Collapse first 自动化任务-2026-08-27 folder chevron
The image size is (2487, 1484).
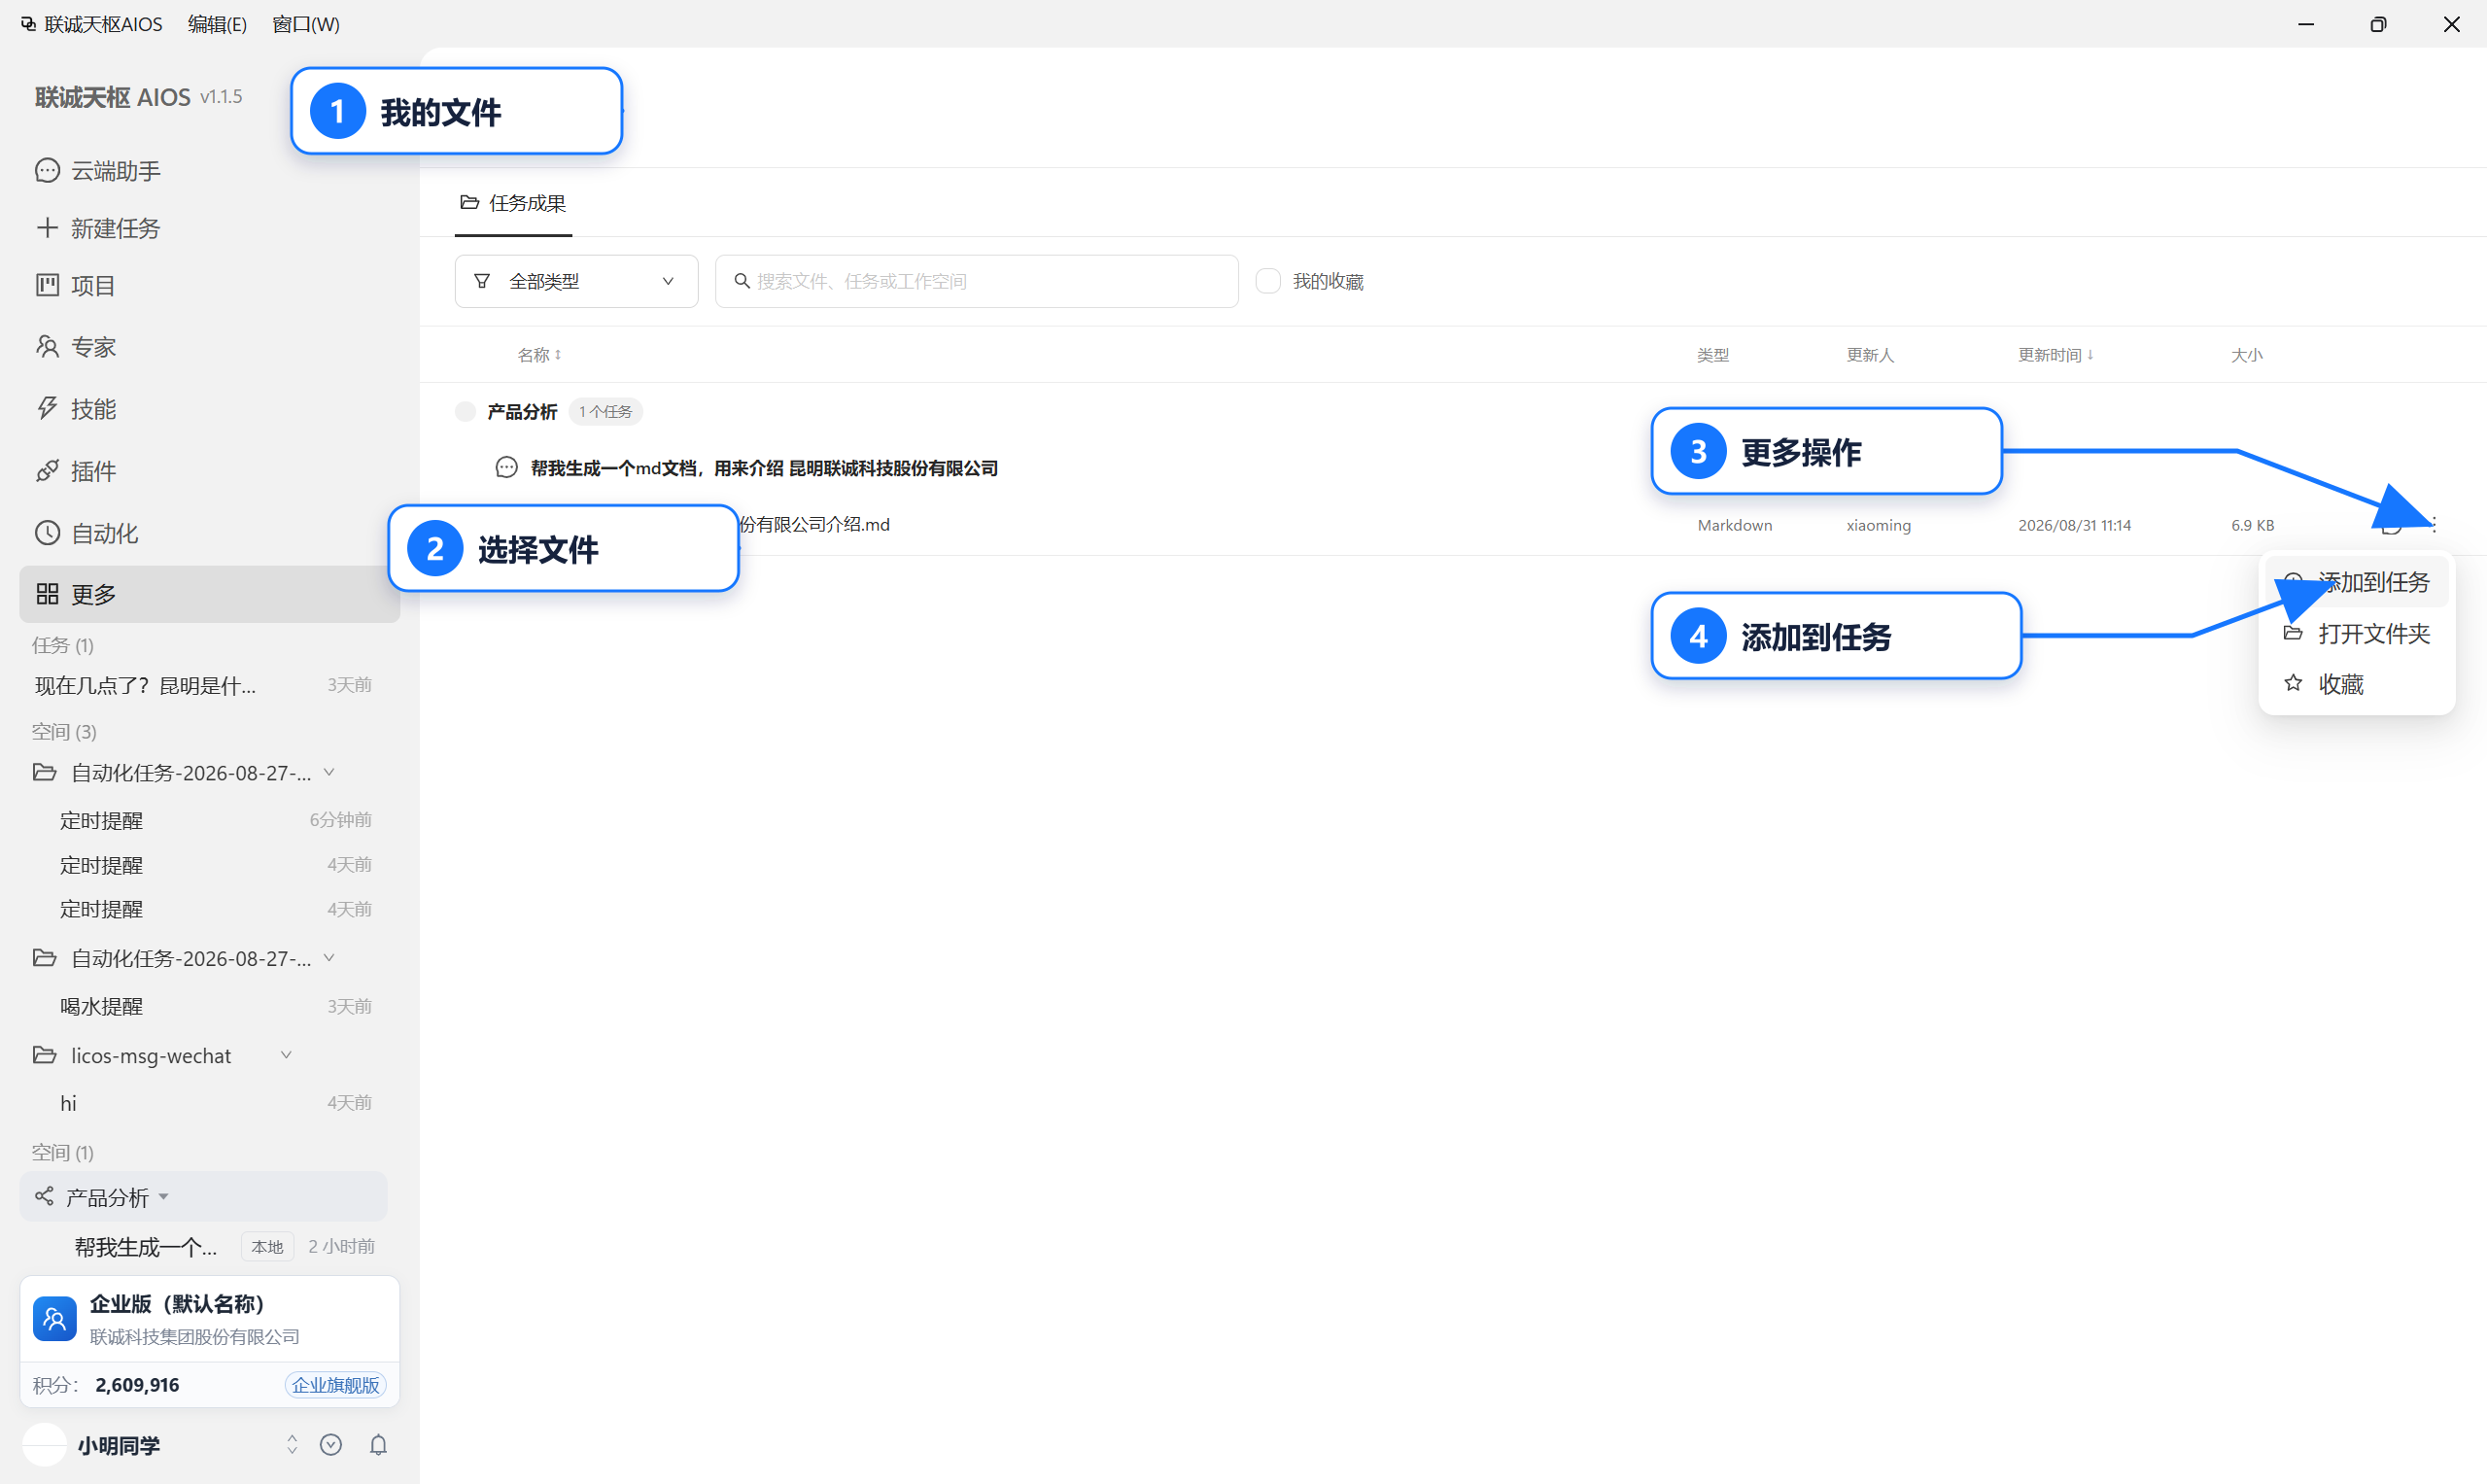[x=329, y=772]
